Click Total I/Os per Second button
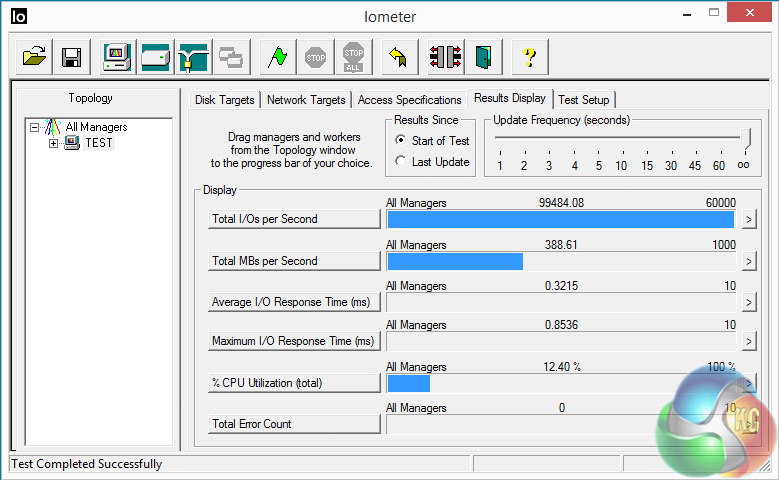The width and height of the screenshot is (779, 480). (x=294, y=219)
